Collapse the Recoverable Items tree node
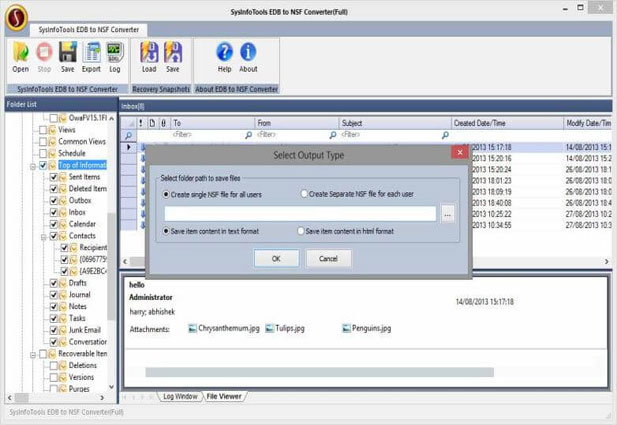The height and width of the screenshot is (425, 617). tap(33, 355)
